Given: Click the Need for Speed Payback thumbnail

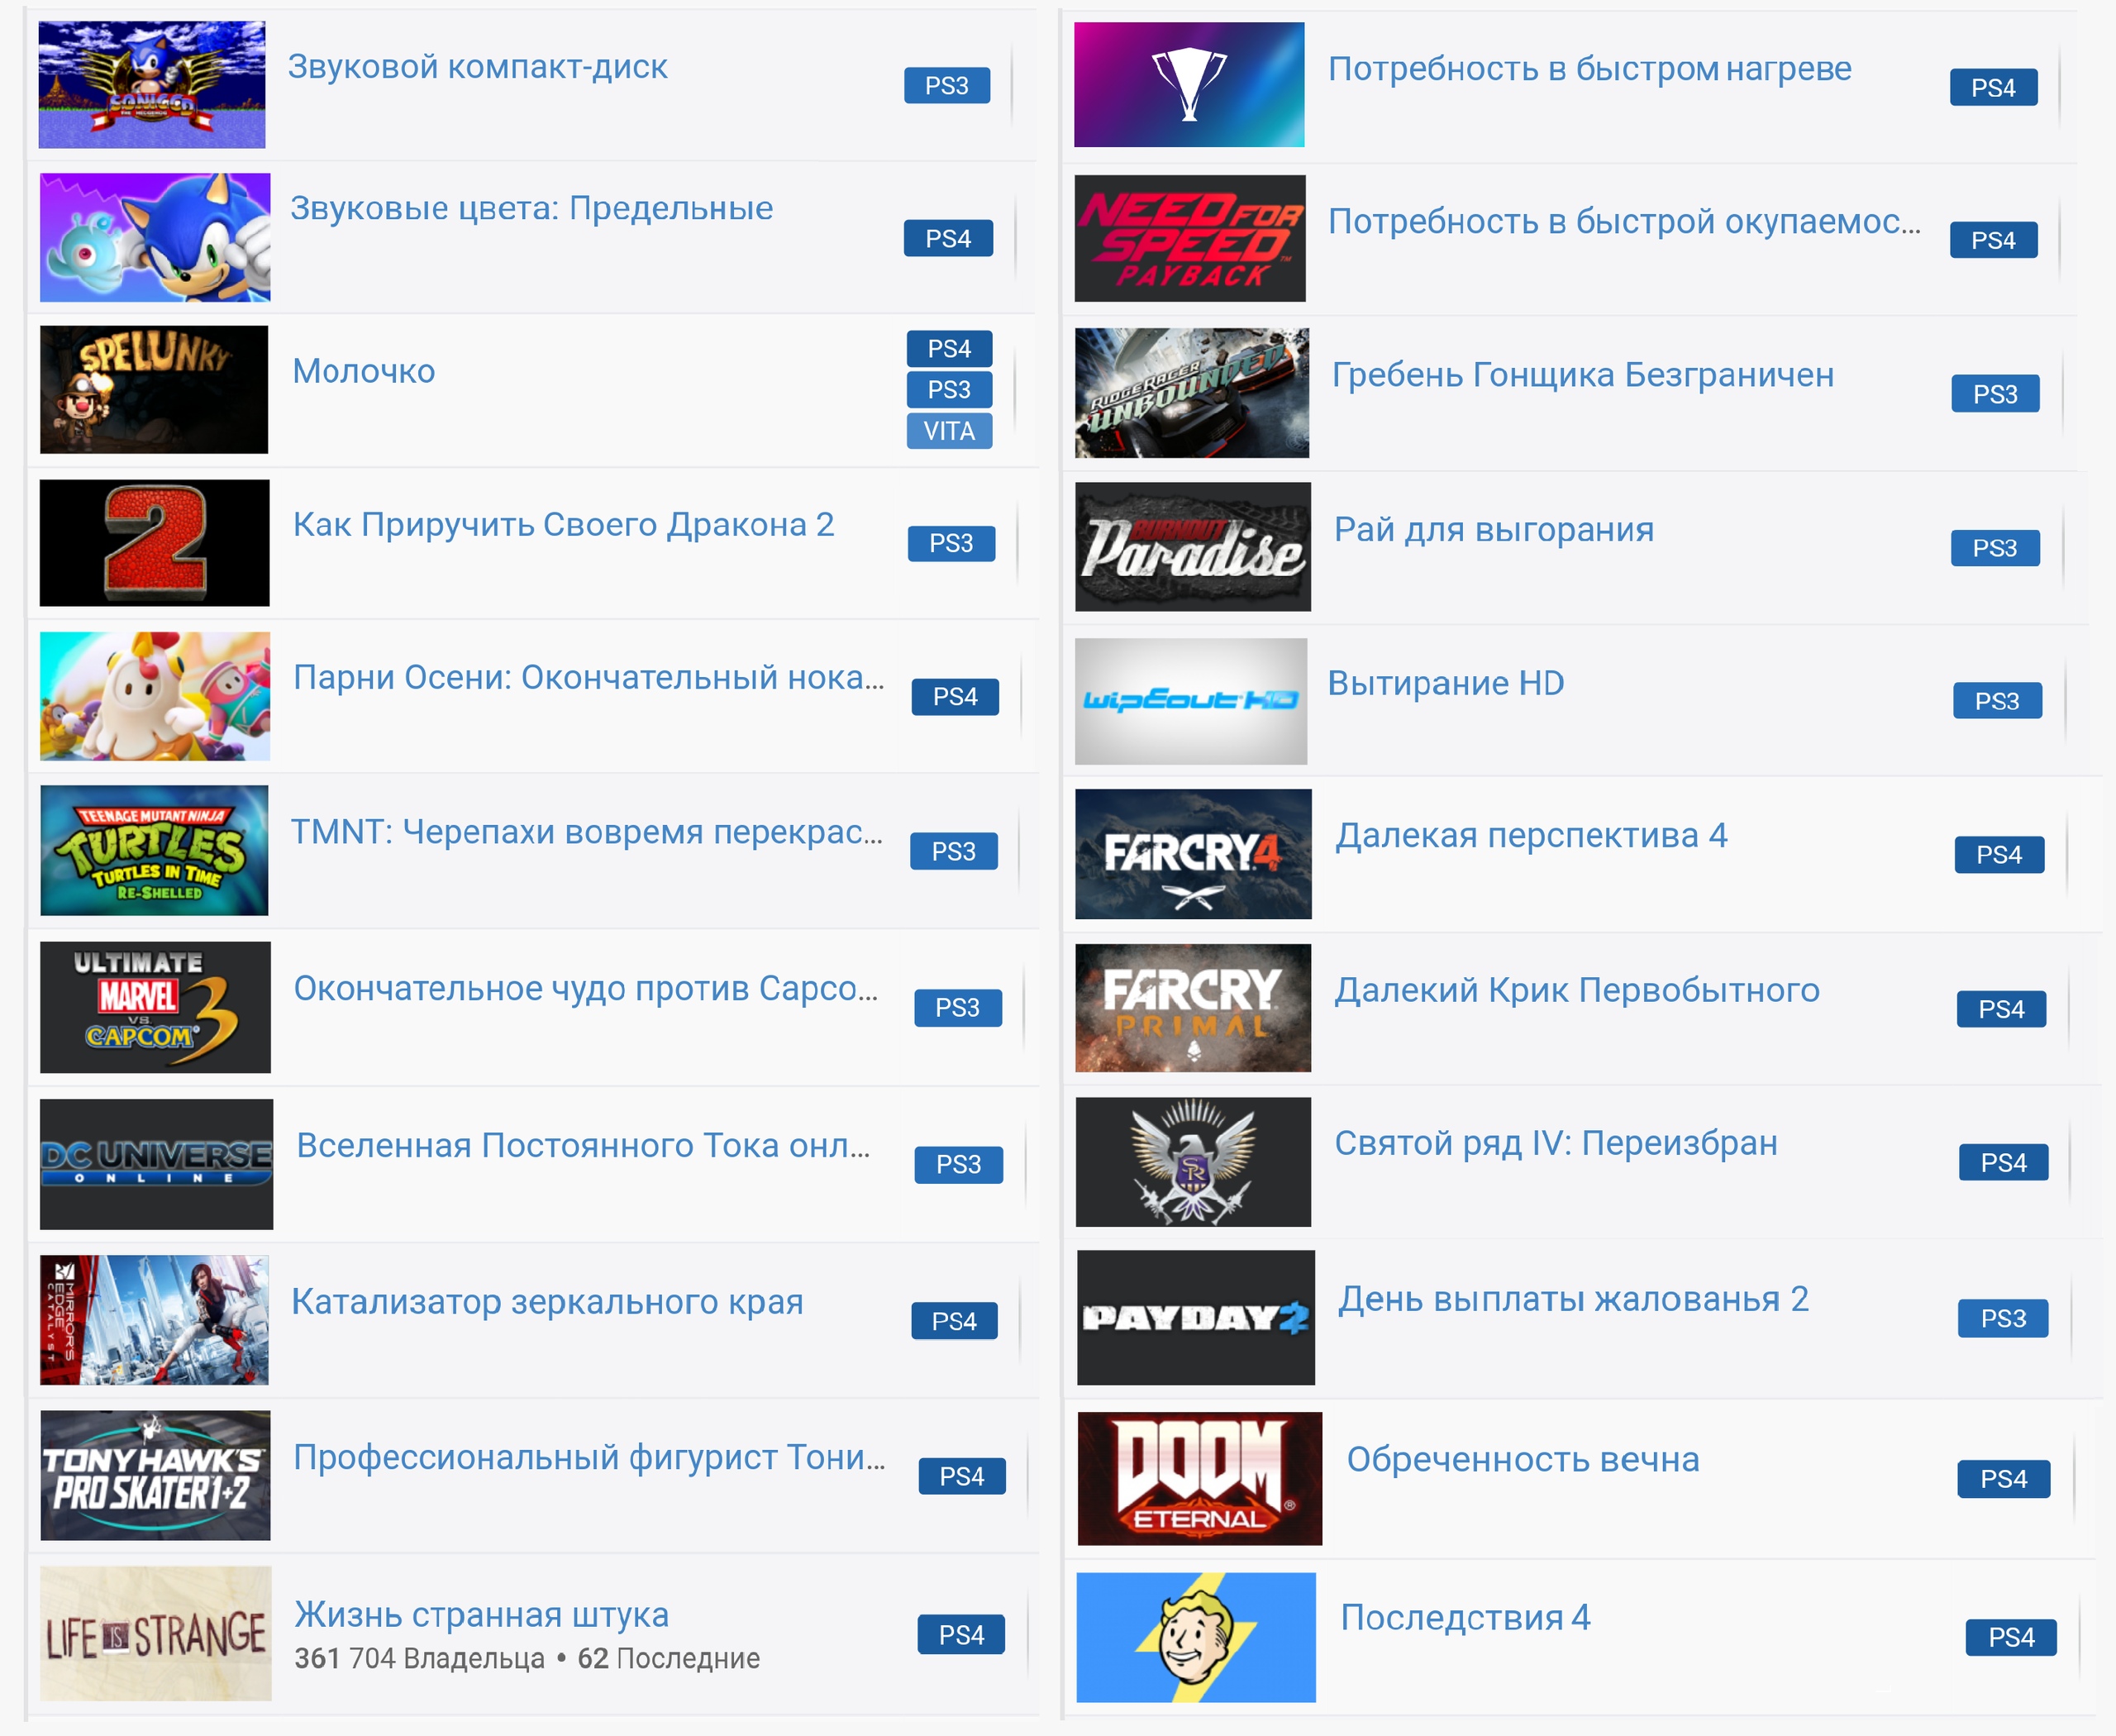Looking at the screenshot, I should [1190, 238].
